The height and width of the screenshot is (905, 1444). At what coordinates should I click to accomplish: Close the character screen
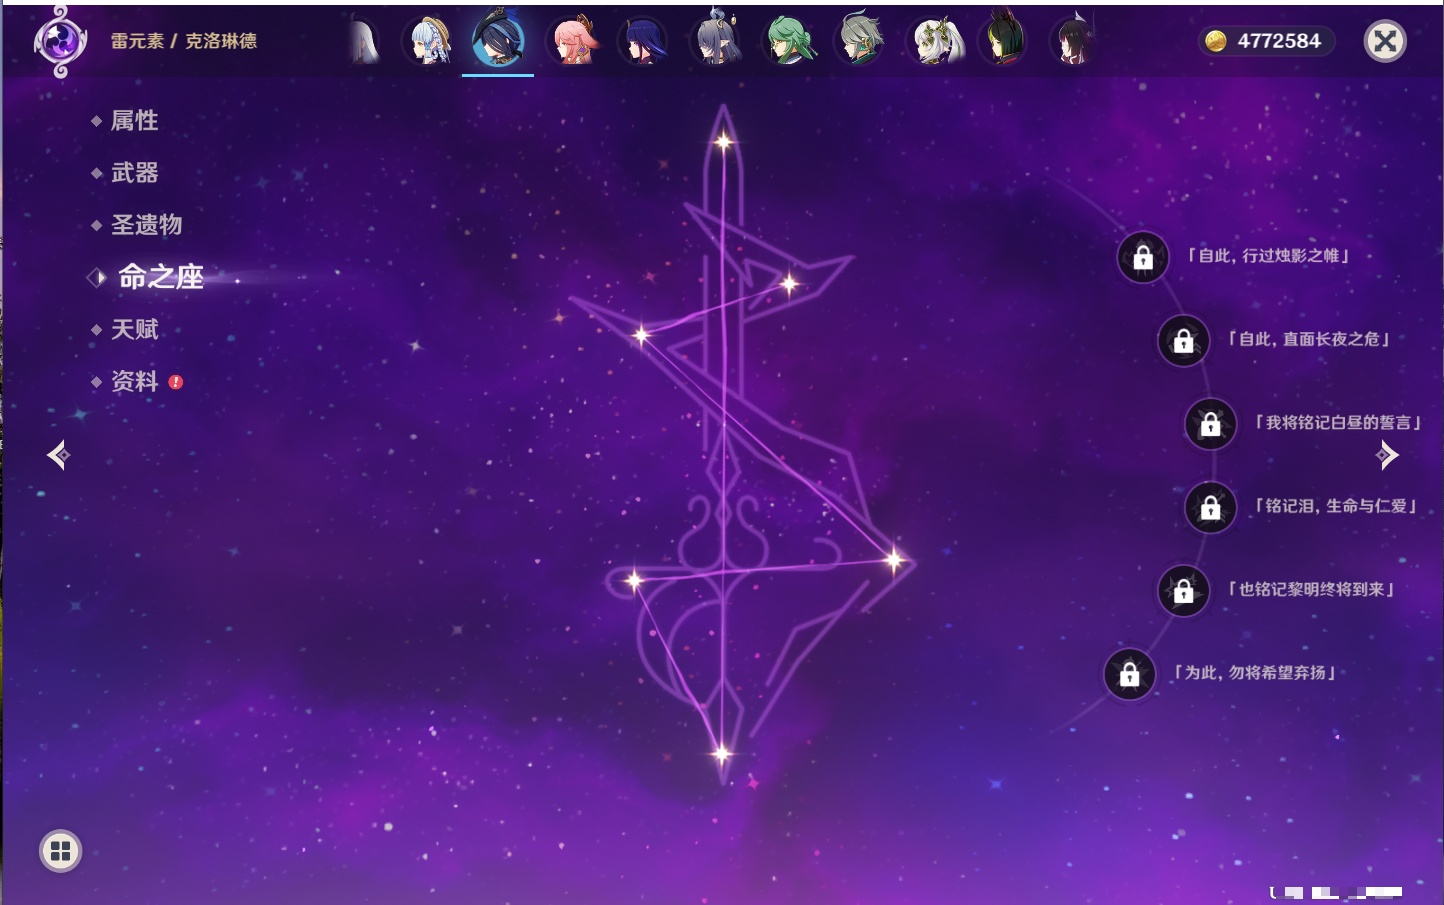1385,41
